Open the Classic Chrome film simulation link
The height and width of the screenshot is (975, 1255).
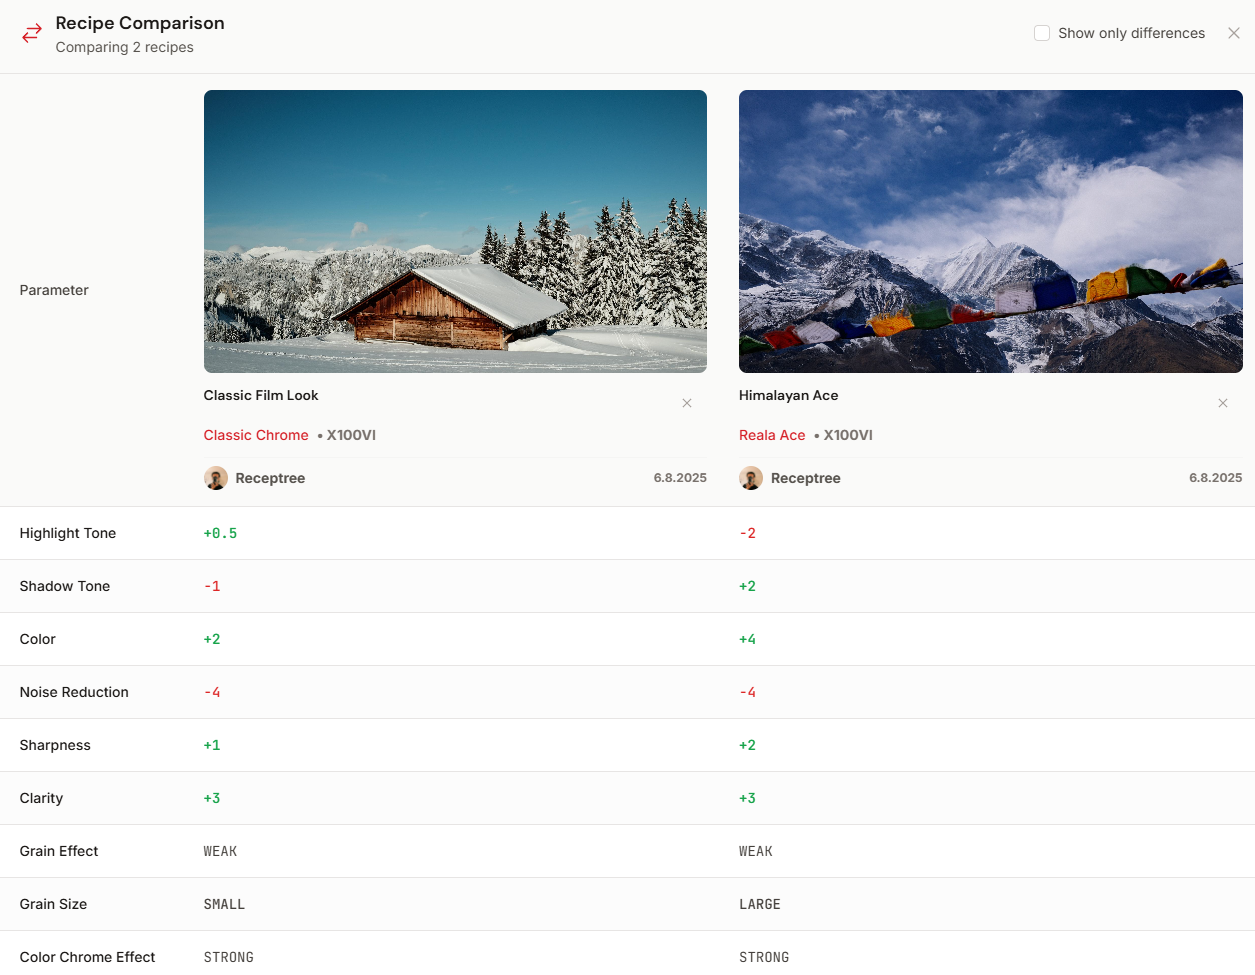256,435
